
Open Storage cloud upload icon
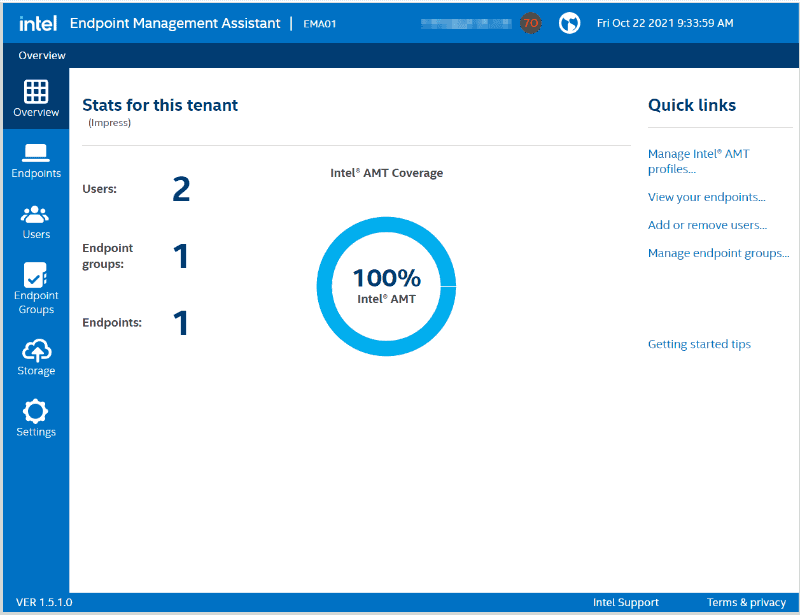(36, 351)
